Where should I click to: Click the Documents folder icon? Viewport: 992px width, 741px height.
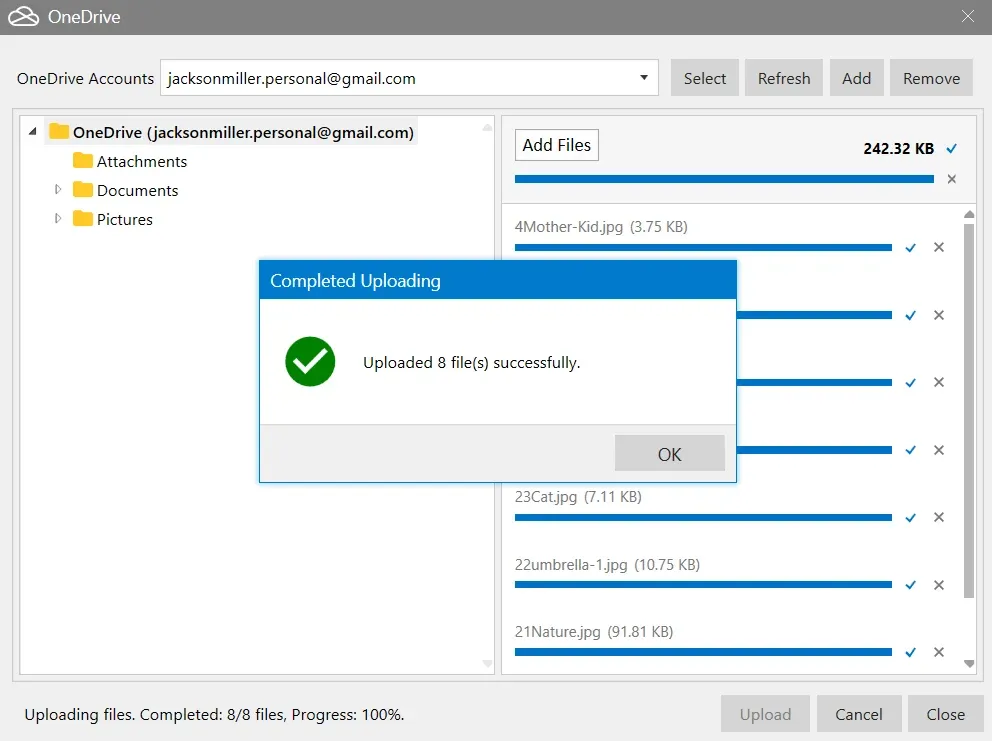click(82, 189)
